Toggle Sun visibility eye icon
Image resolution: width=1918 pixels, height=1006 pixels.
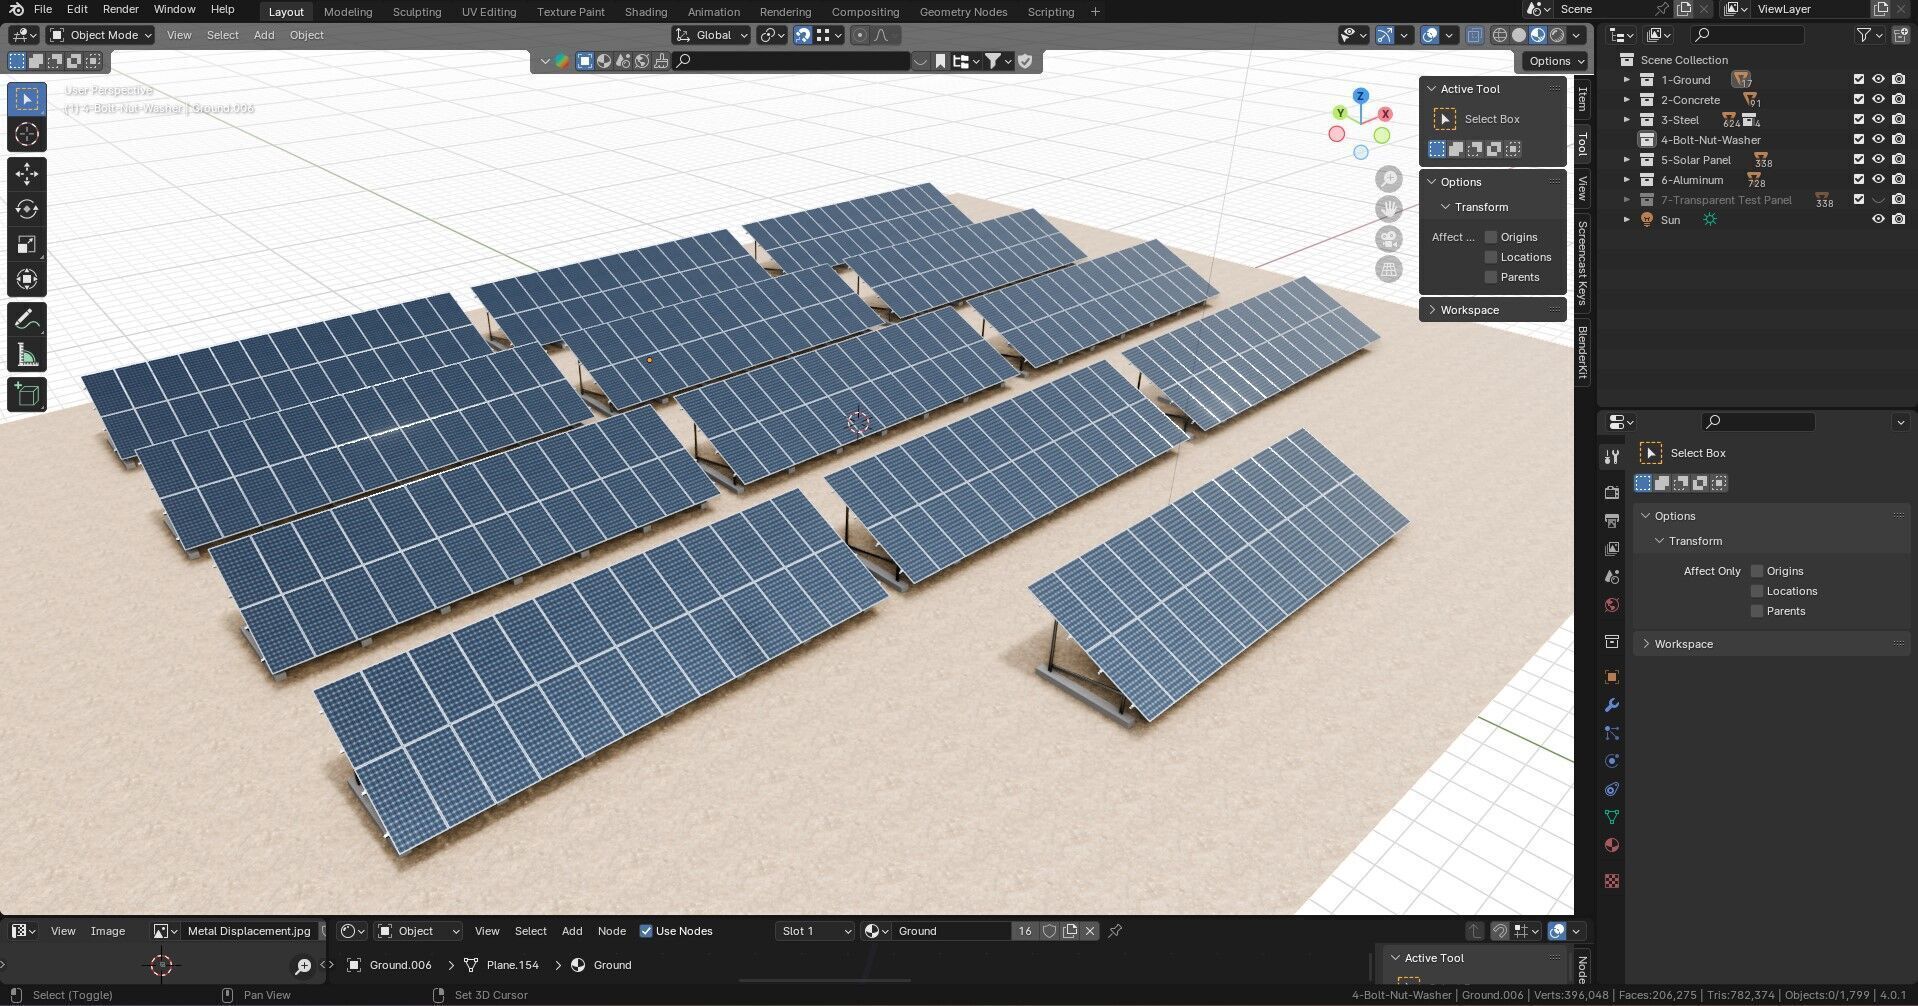click(1878, 220)
